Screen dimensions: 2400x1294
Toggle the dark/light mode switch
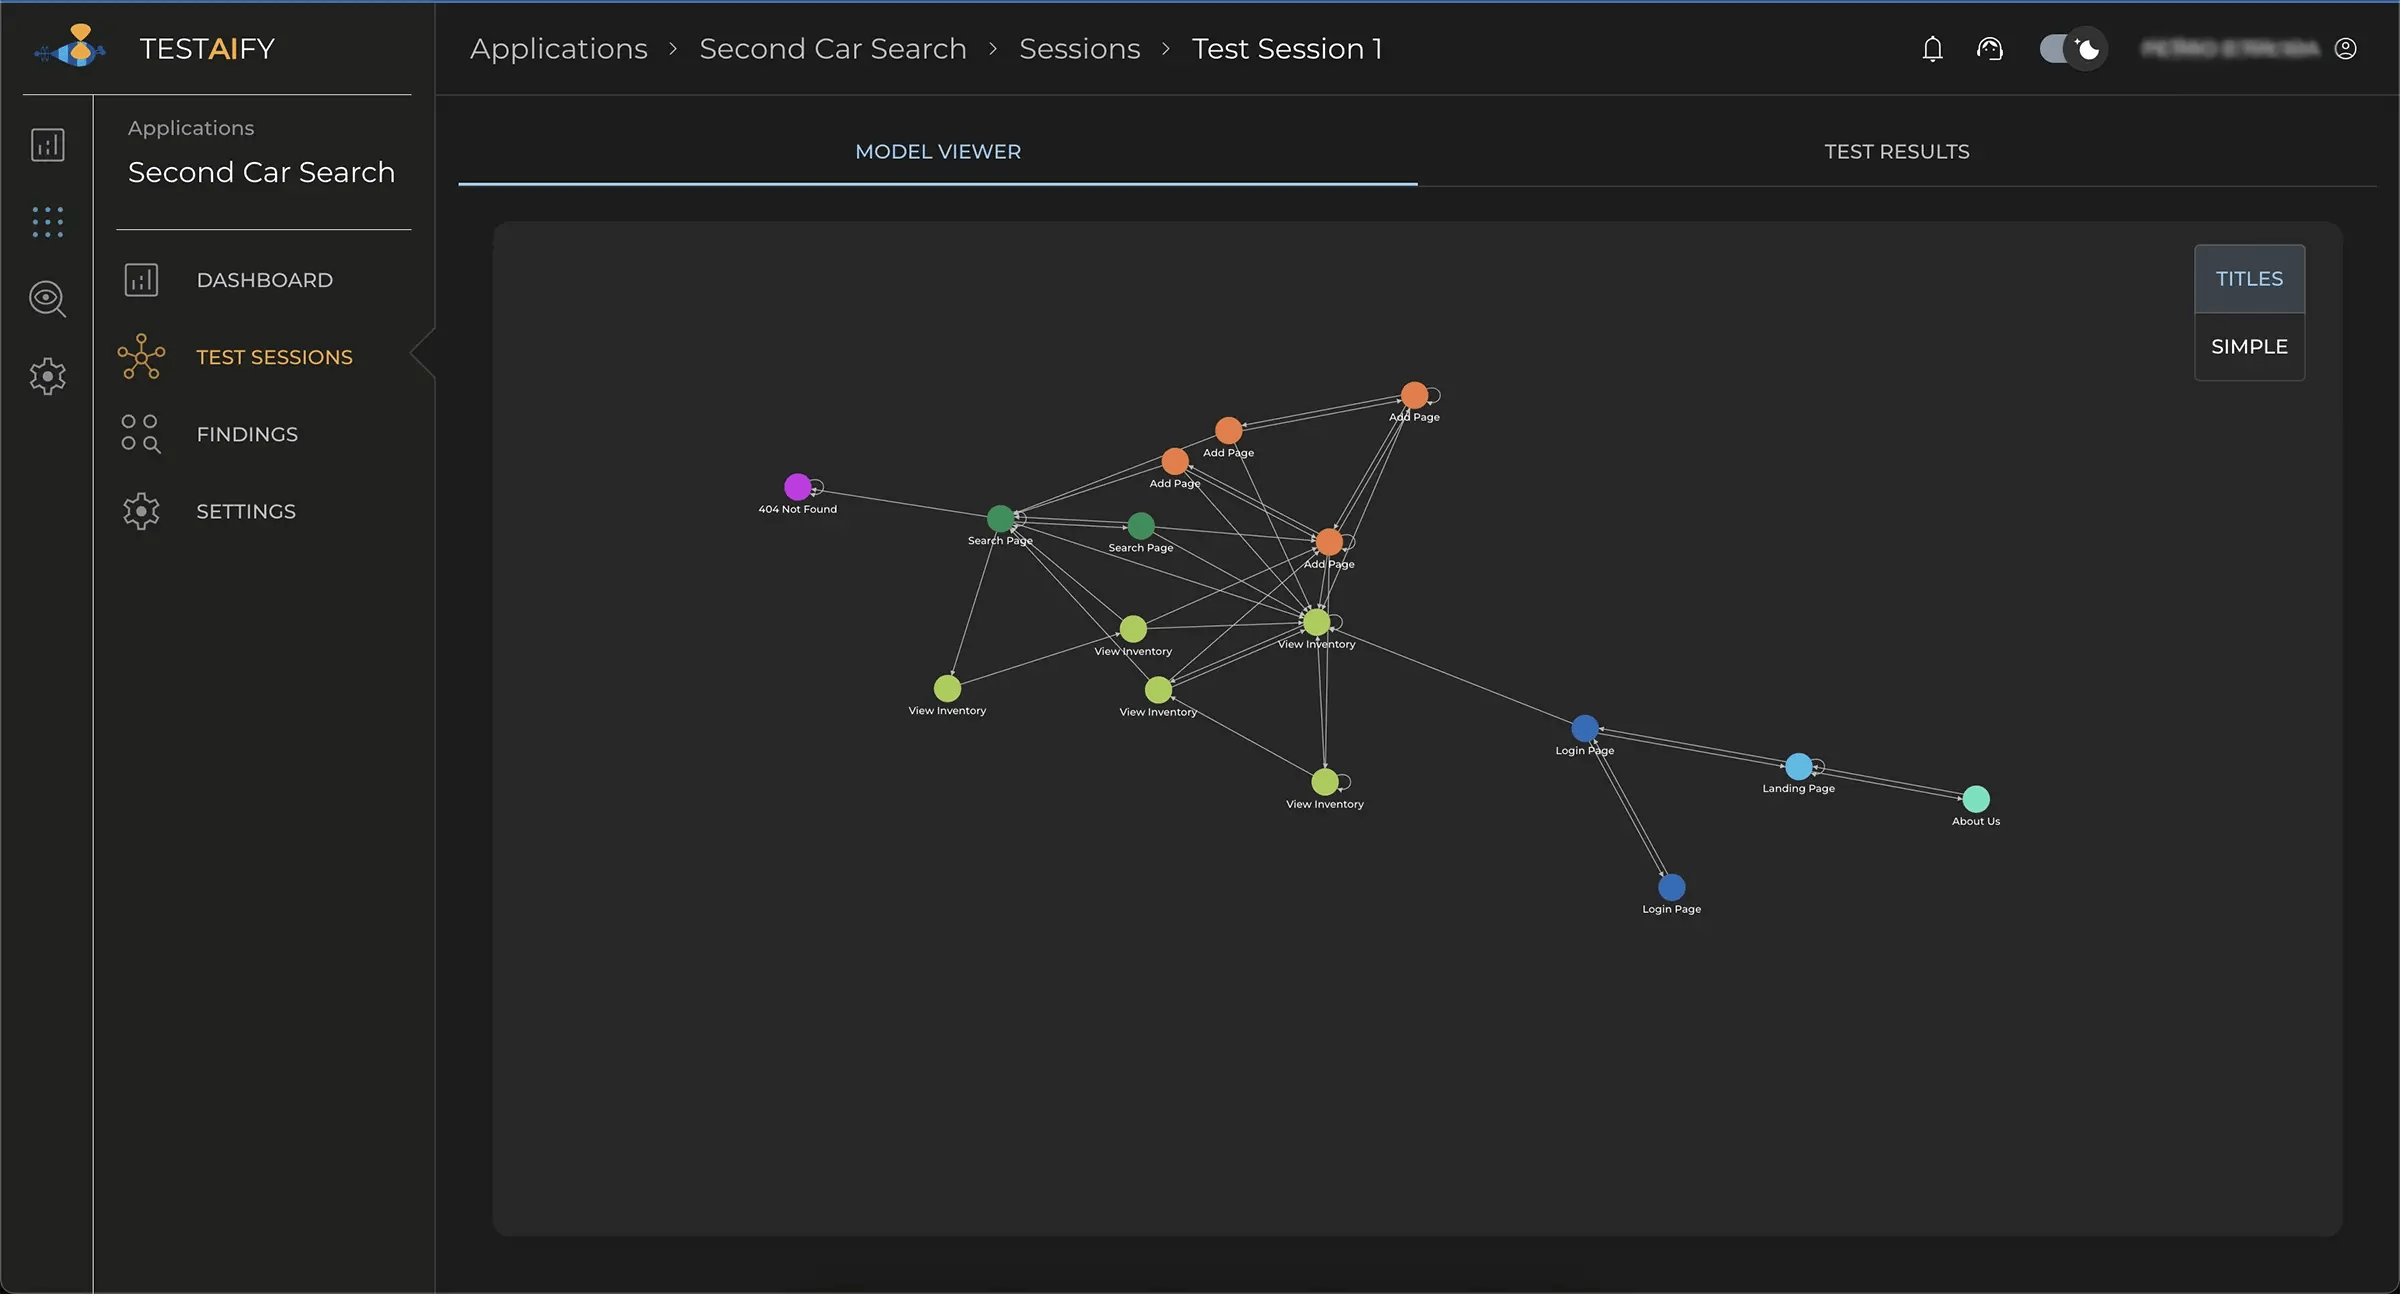2070,45
